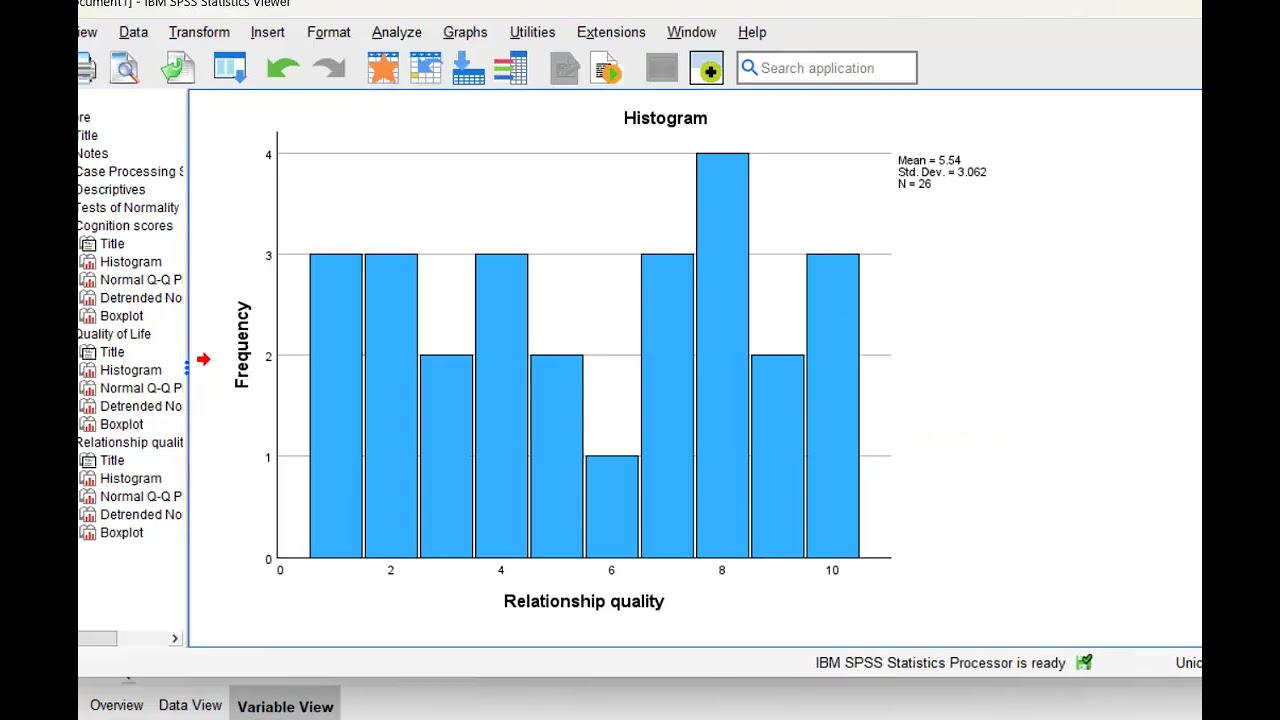Click Title icon under Relationship quality

(x=88, y=460)
